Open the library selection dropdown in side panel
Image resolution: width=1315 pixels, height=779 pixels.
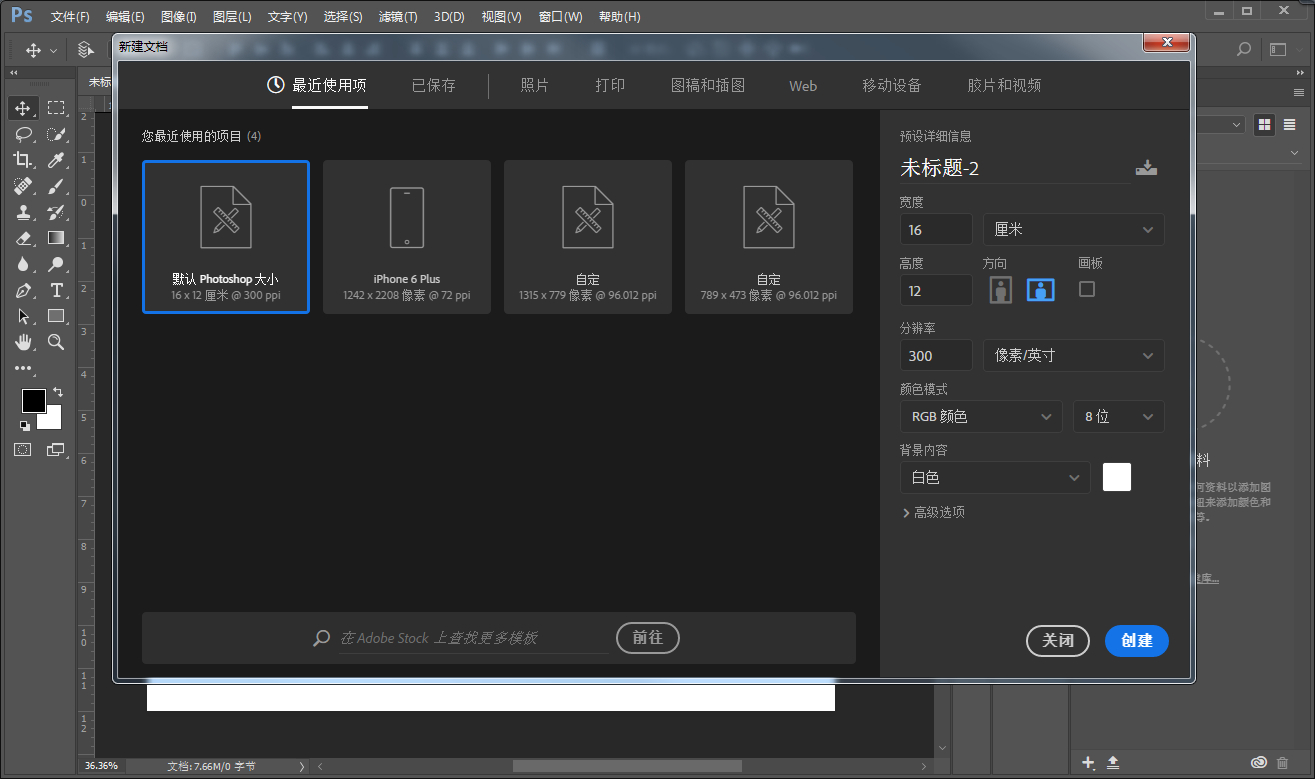(x=1223, y=125)
